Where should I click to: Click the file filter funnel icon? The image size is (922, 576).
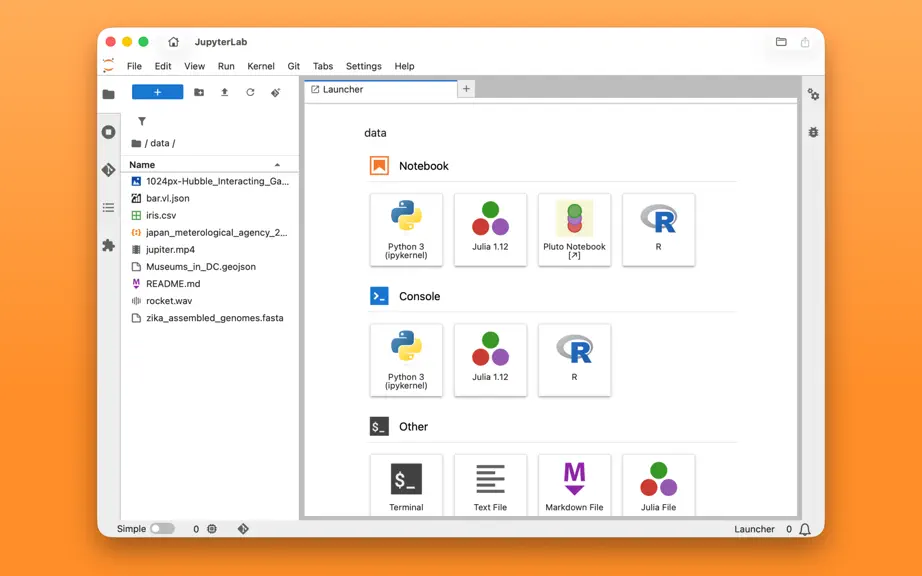[142, 121]
